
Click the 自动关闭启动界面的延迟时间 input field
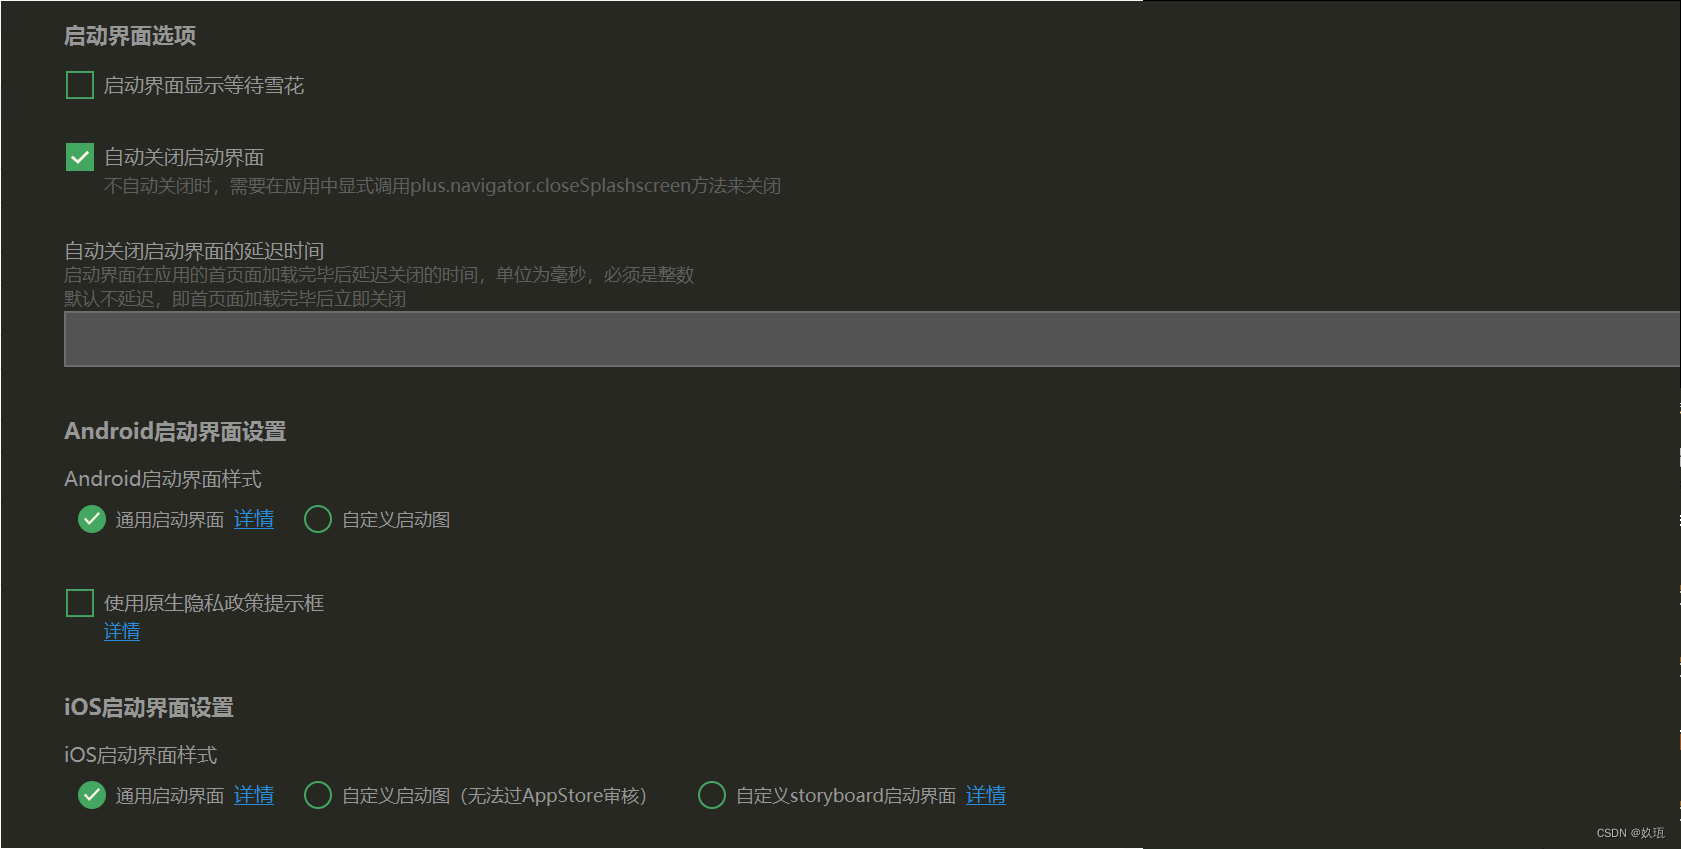(872, 339)
